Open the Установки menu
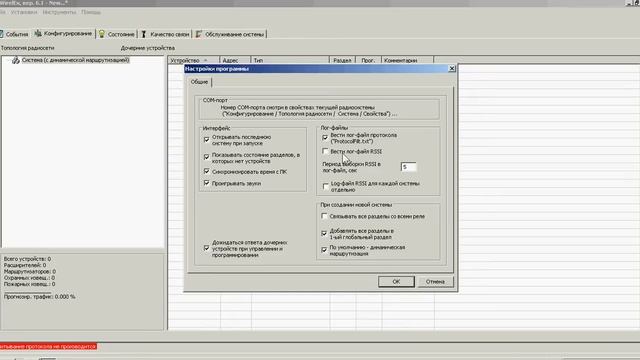The image size is (640, 360). point(24,12)
